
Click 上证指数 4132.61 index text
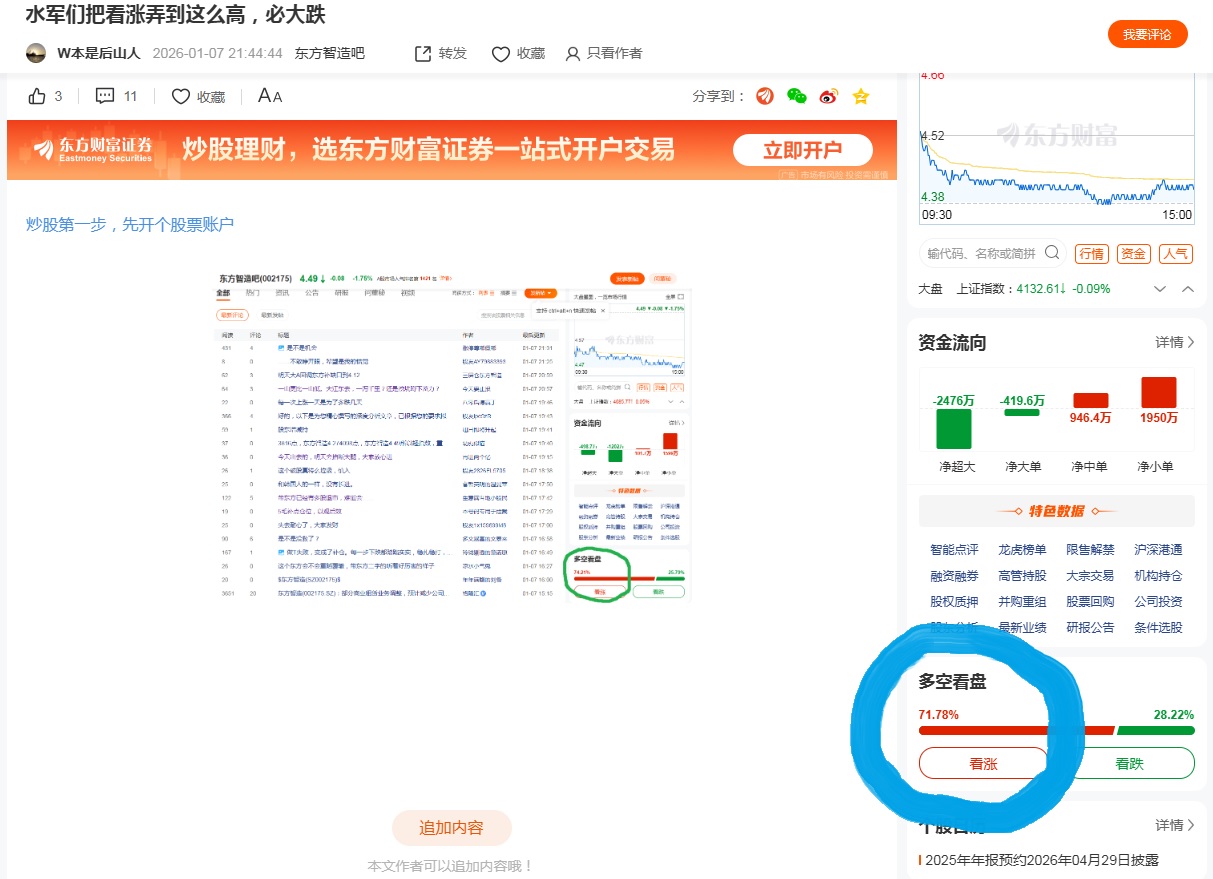[x=1034, y=289]
